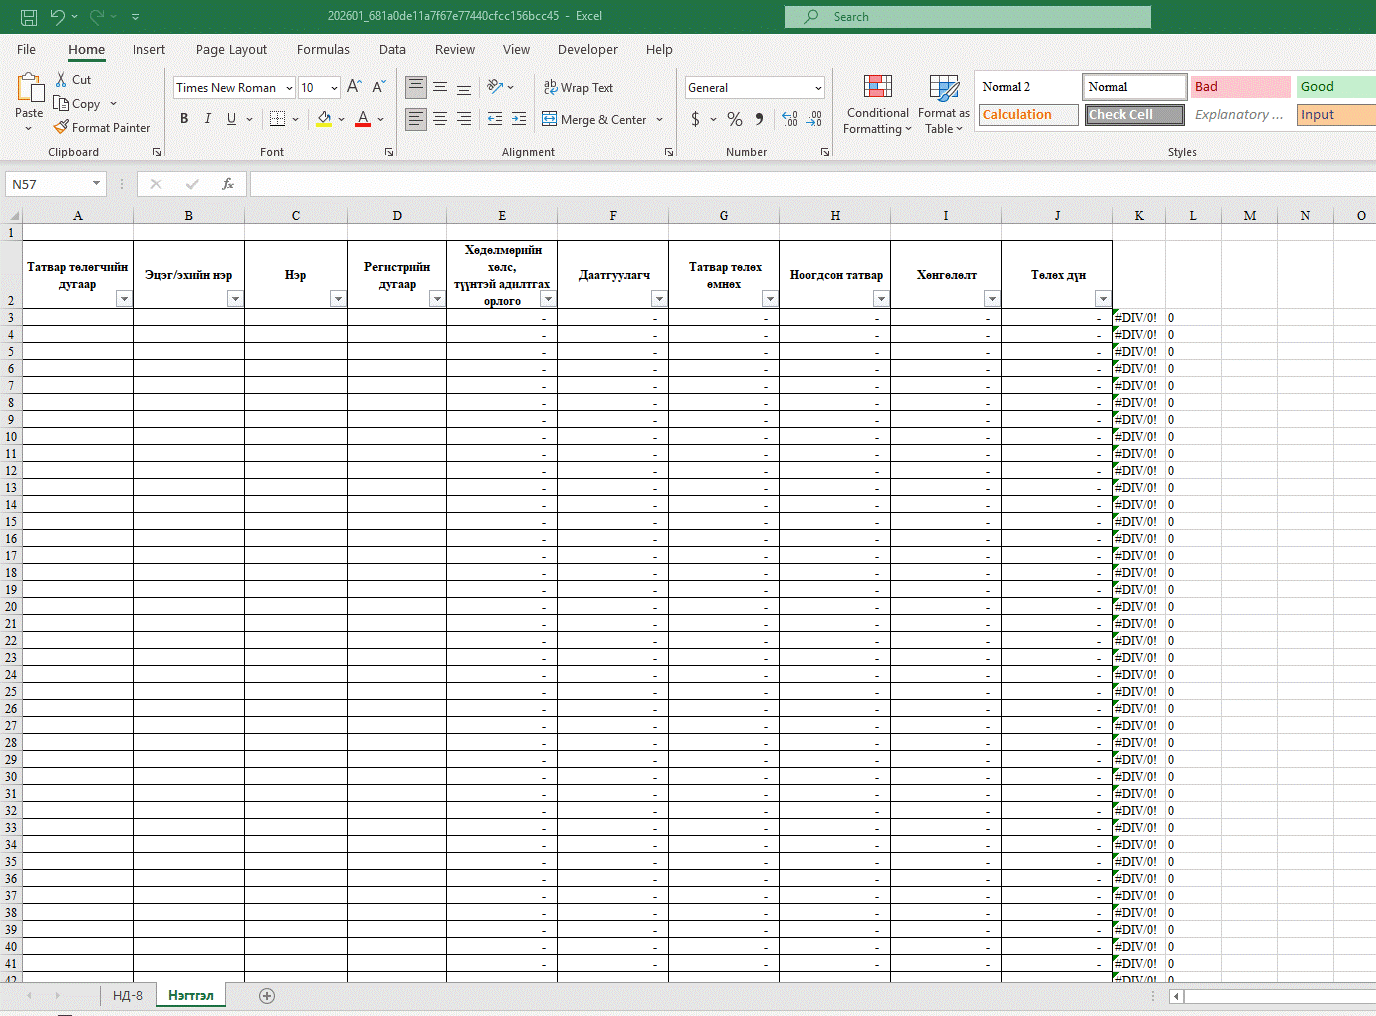Add new sheet with plus icon
1376x1016 pixels.
(267, 996)
